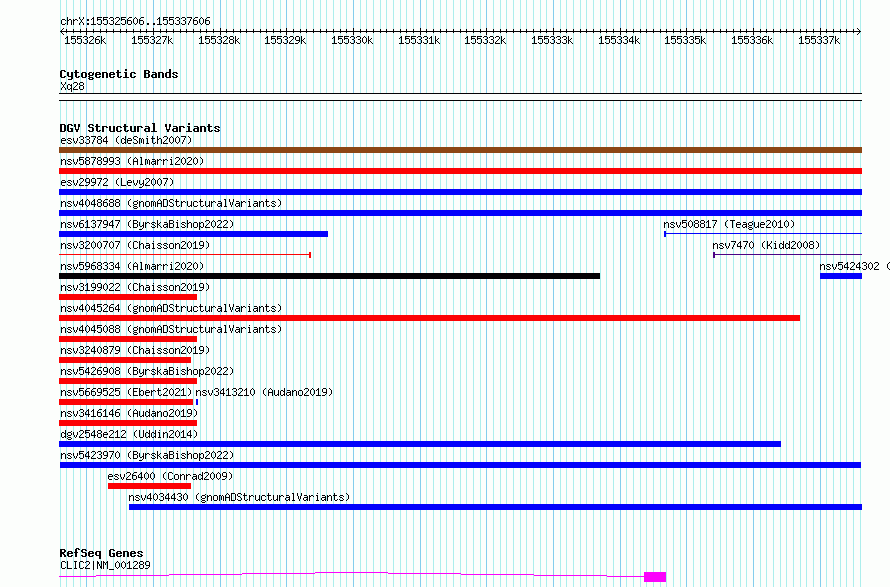The height and width of the screenshot is (587, 890).
Task: Select nsv5968334 (Almarri2020) label
Action: click(132, 266)
